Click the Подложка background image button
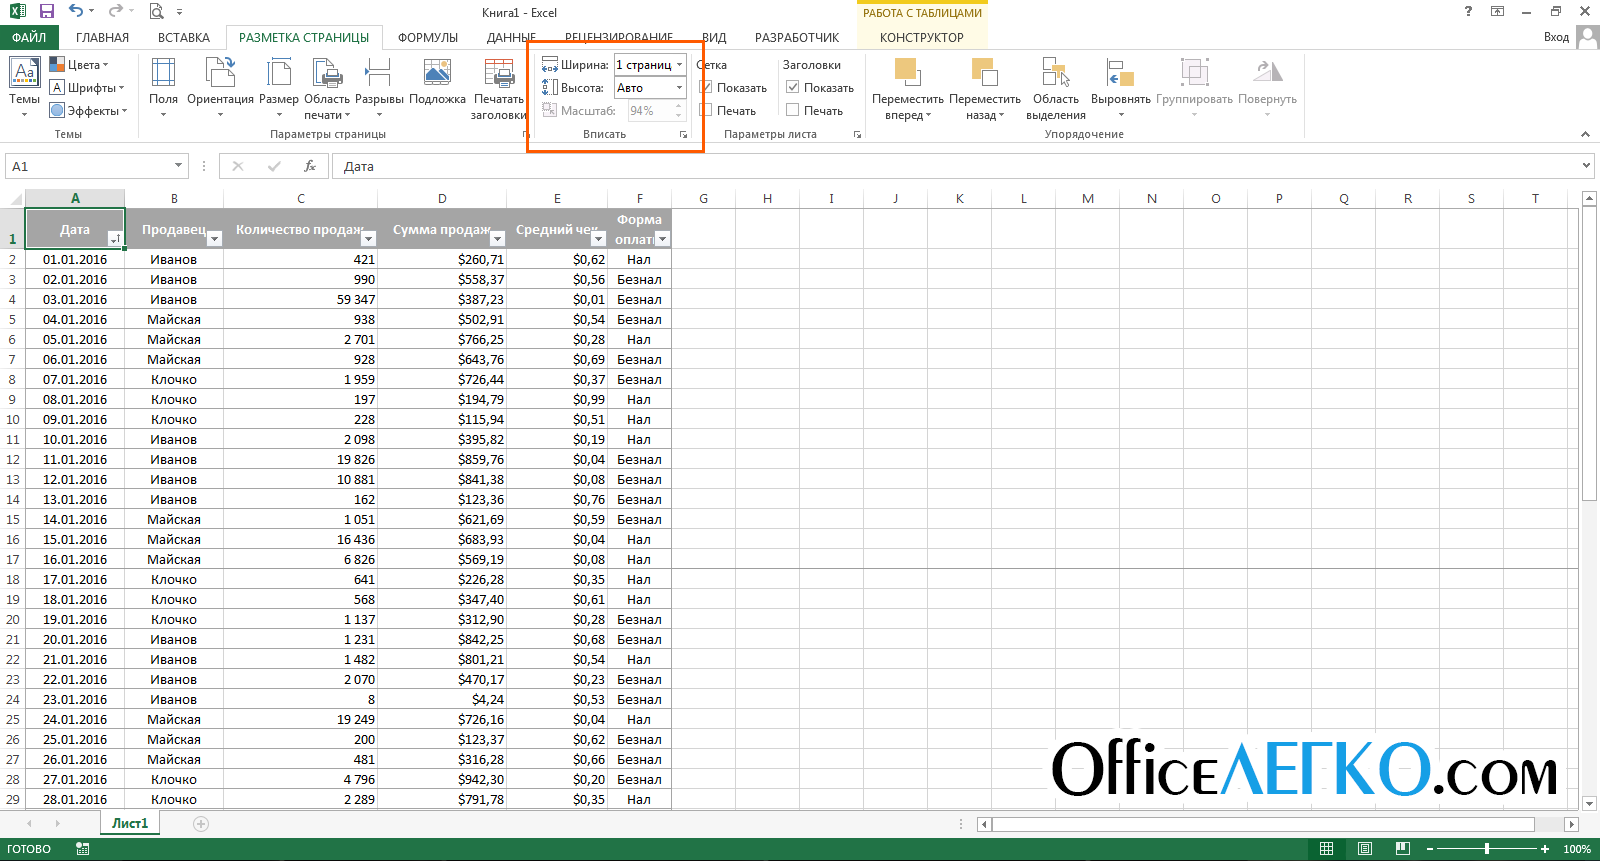The width and height of the screenshot is (1600, 861). [437, 82]
